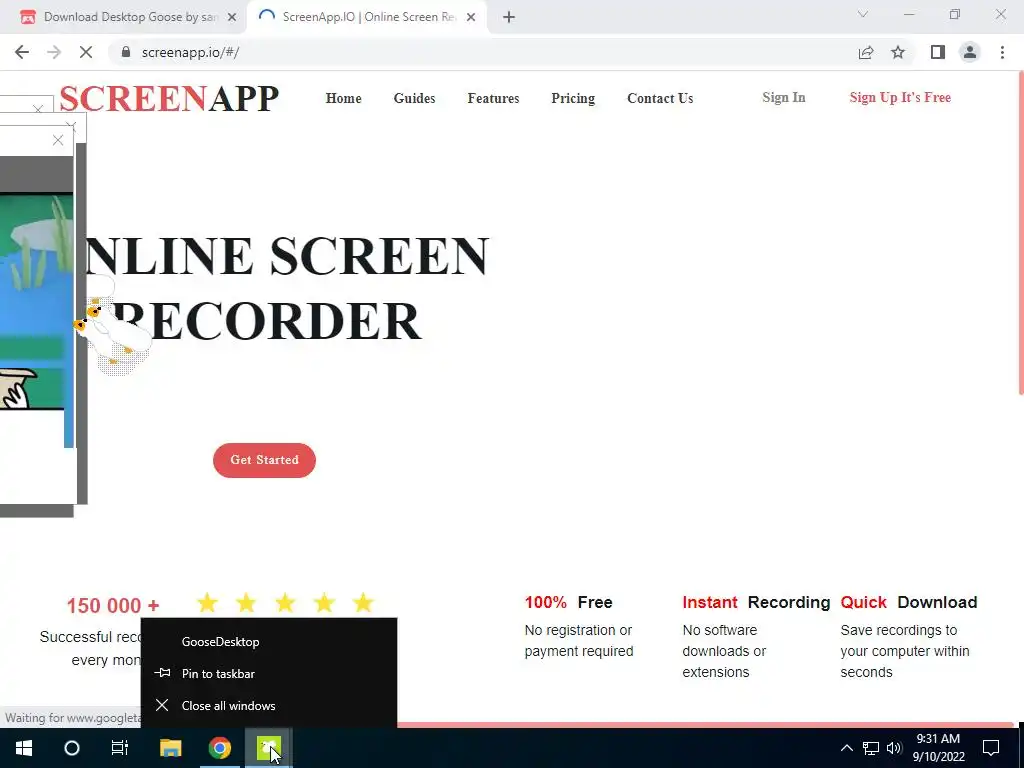Click the Sign In link
This screenshot has width=1024, height=768.
coord(784,97)
